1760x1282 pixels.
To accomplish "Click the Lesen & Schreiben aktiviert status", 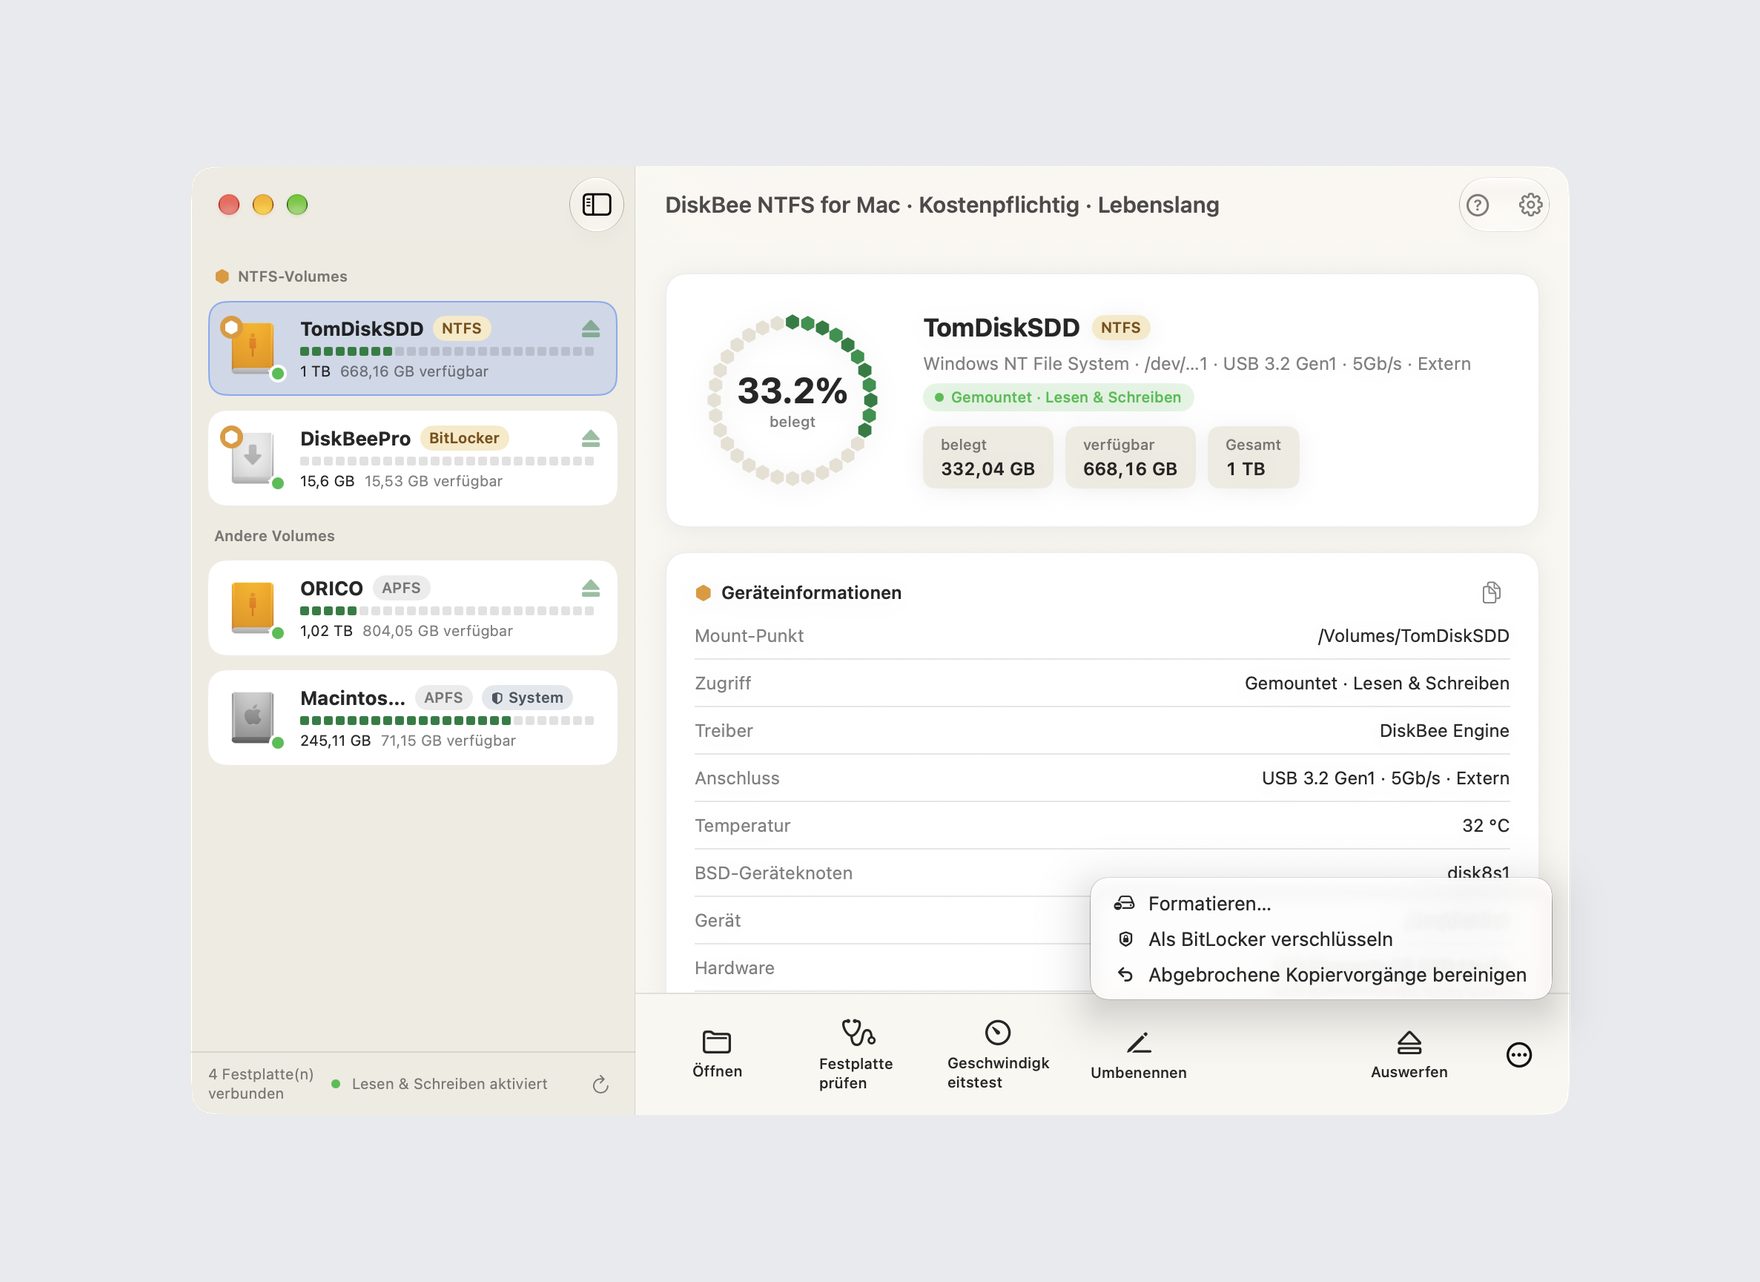I will click(x=440, y=1084).
